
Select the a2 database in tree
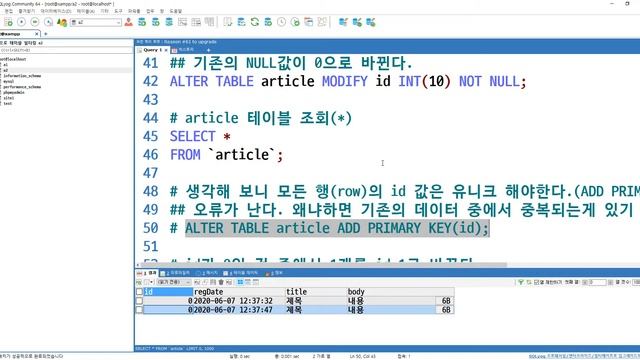[x=5, y=70]
